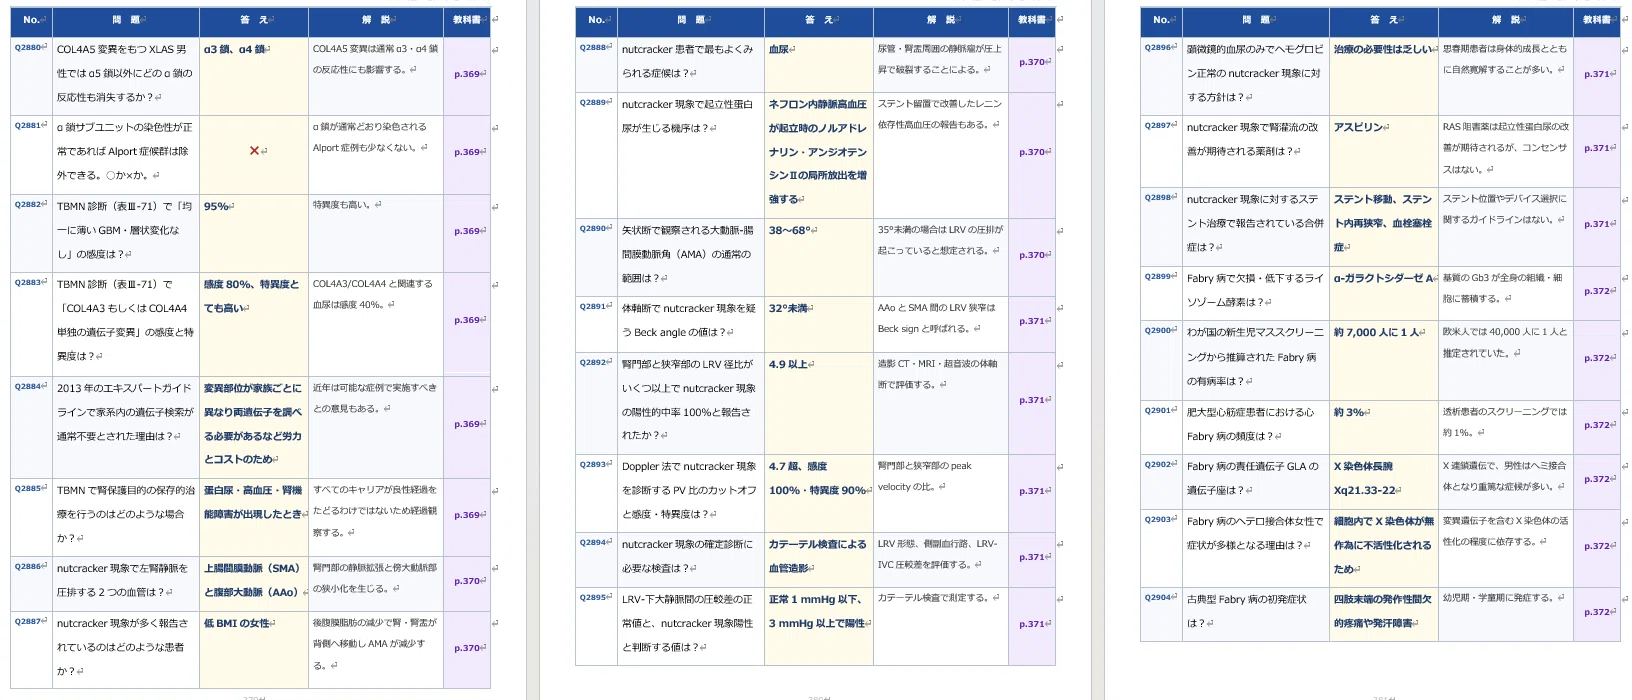Select the Q2882 answer '95%'
Screen dimensions: 1632x700
pos(216,206)
